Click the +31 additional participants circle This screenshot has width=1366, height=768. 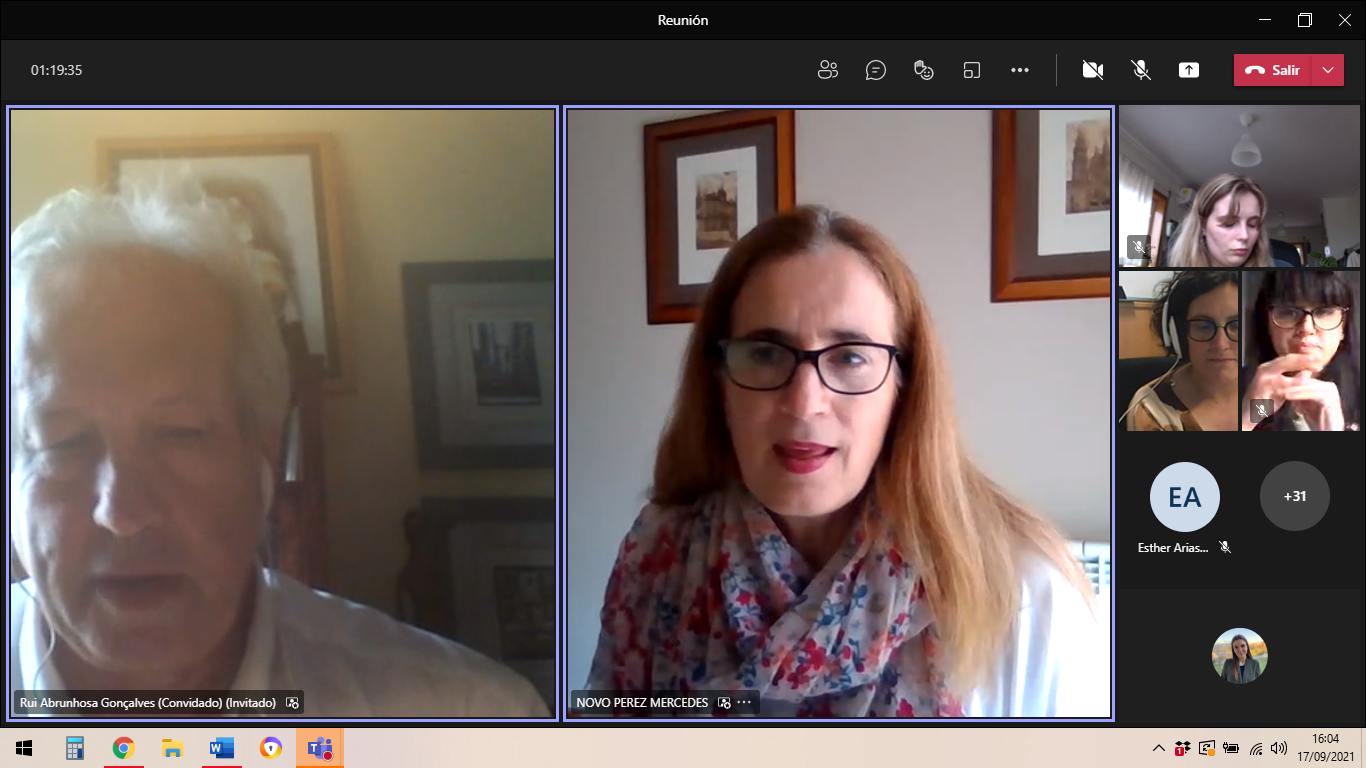click(1295, 496)
